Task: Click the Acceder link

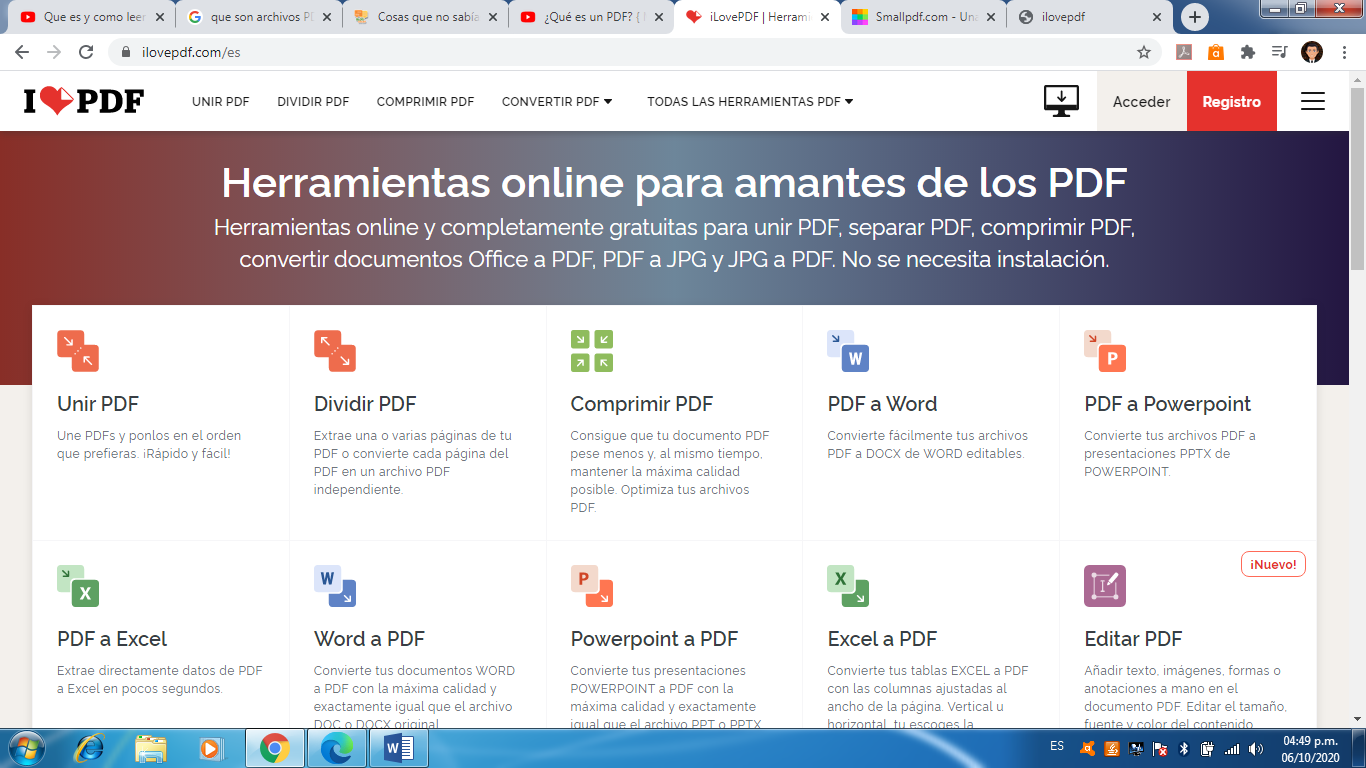Action: [1140, 101]
